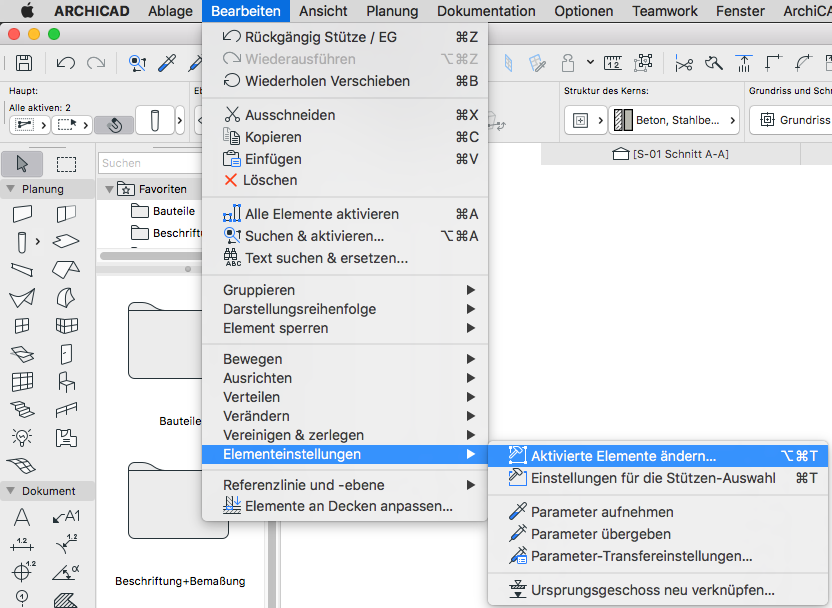Collapse the Favoriten tree folder

point(109,189)
